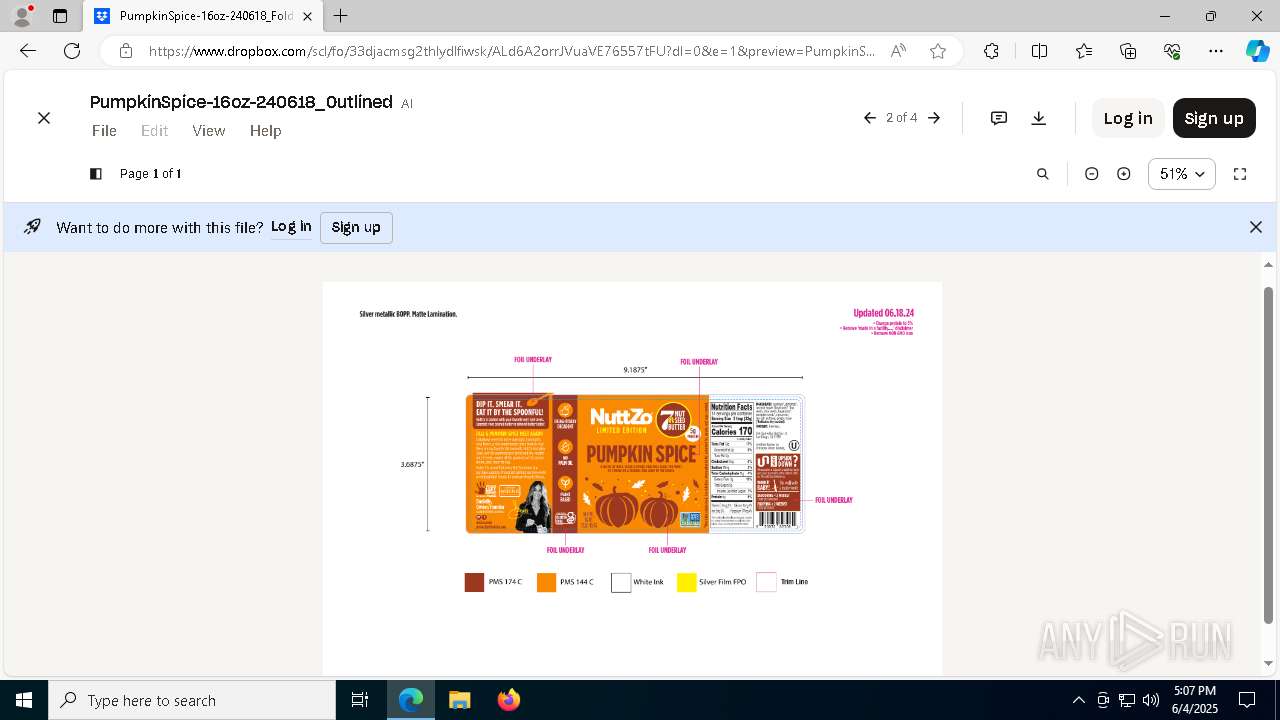Image resolution: width=1280 pixels, height=720 pixels.
Task: Click Log in link in banner
Action: [x=291, y=227]
